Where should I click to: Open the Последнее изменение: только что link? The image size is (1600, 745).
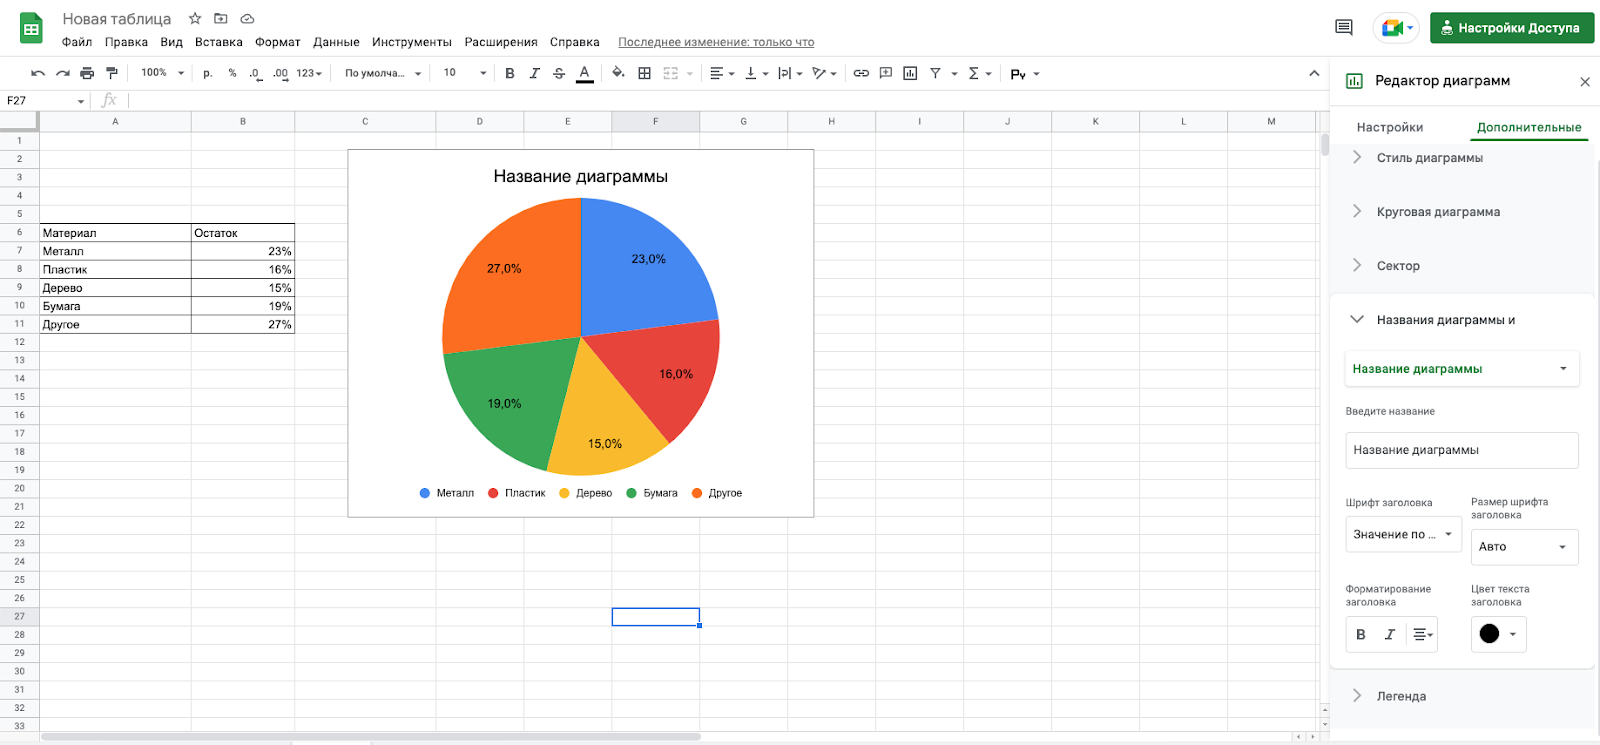coord(716,42)
